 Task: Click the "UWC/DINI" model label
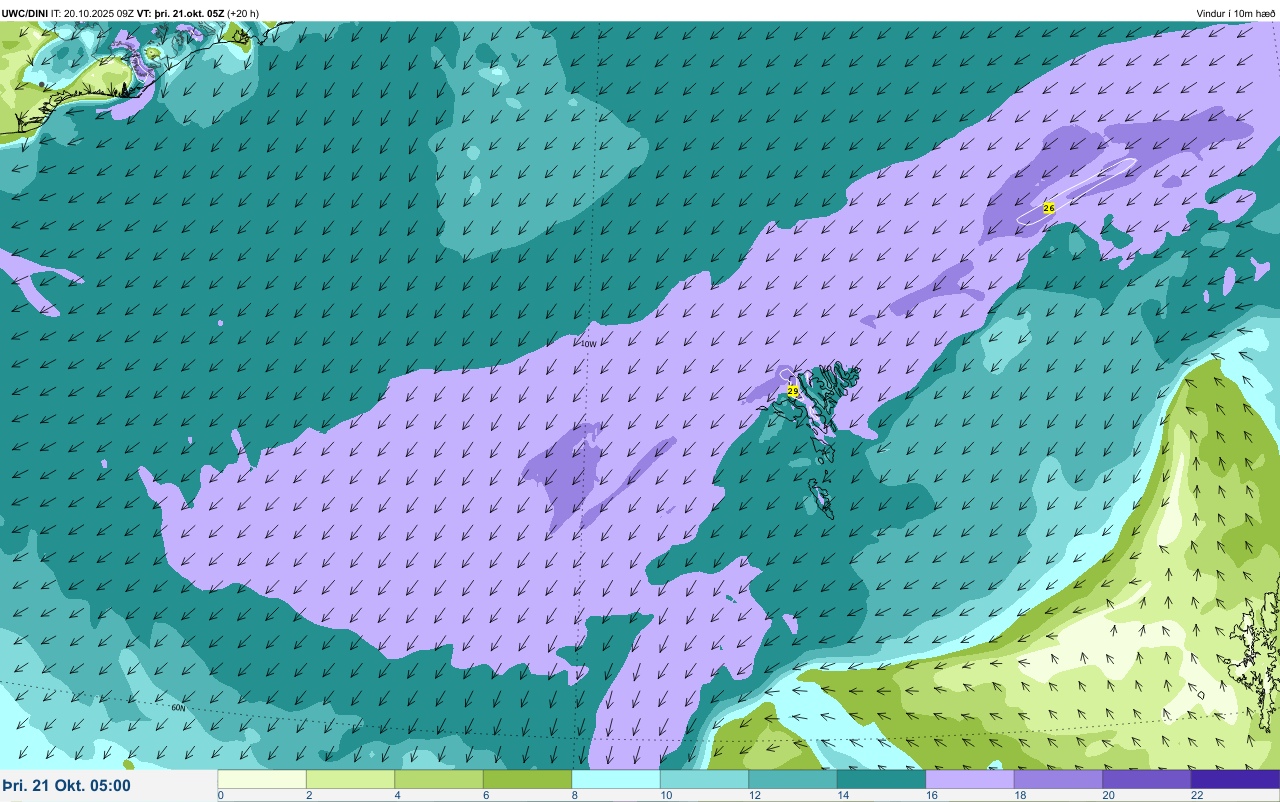click(25, 13)
